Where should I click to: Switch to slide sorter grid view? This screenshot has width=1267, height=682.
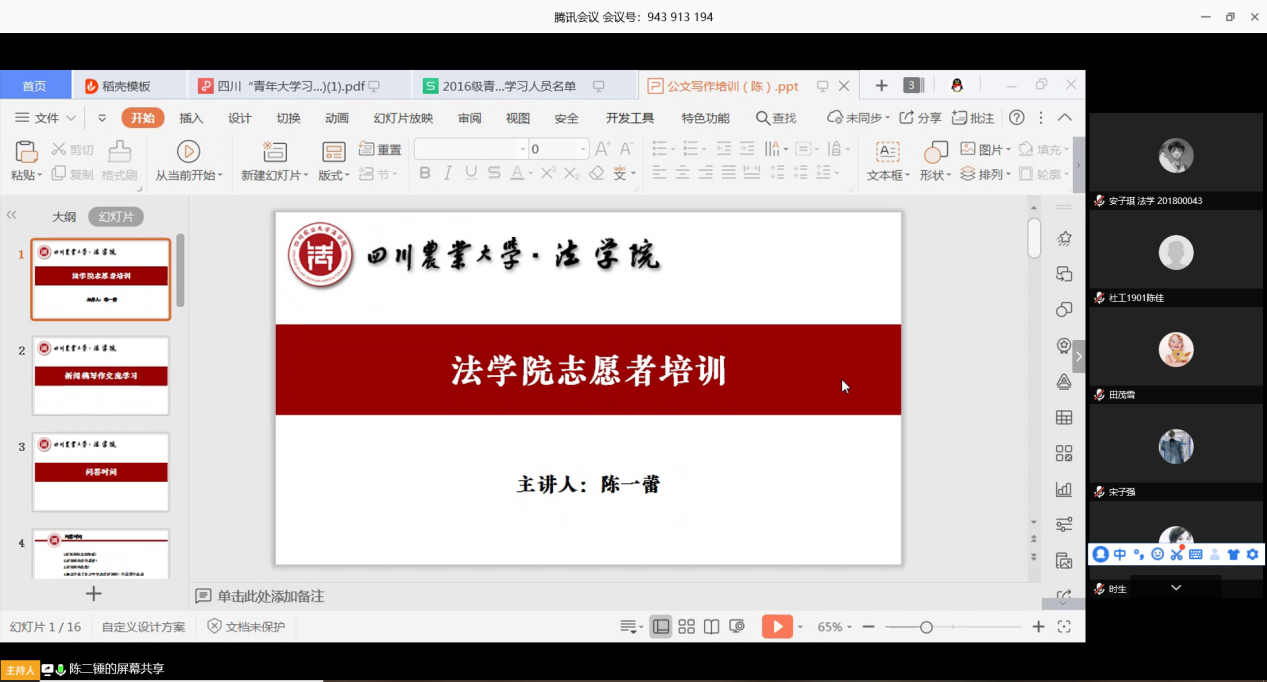click(x=686, y=627)
